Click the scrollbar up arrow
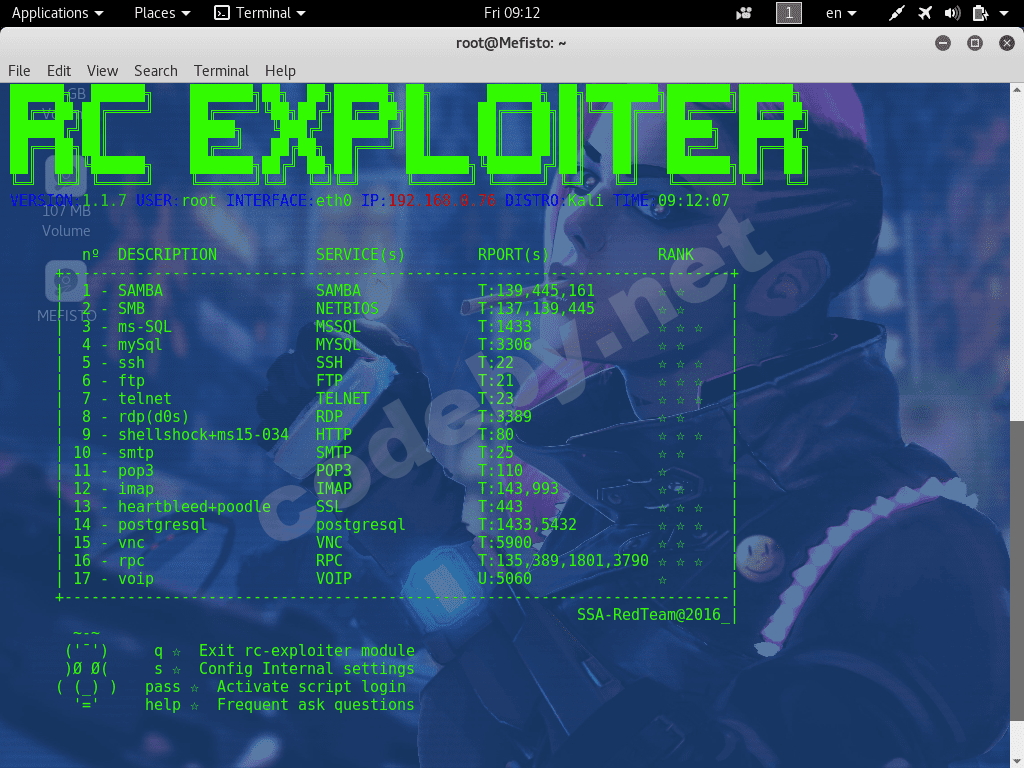The height and width of the screenshot is (768, 1024). (x=1017, y=89)
